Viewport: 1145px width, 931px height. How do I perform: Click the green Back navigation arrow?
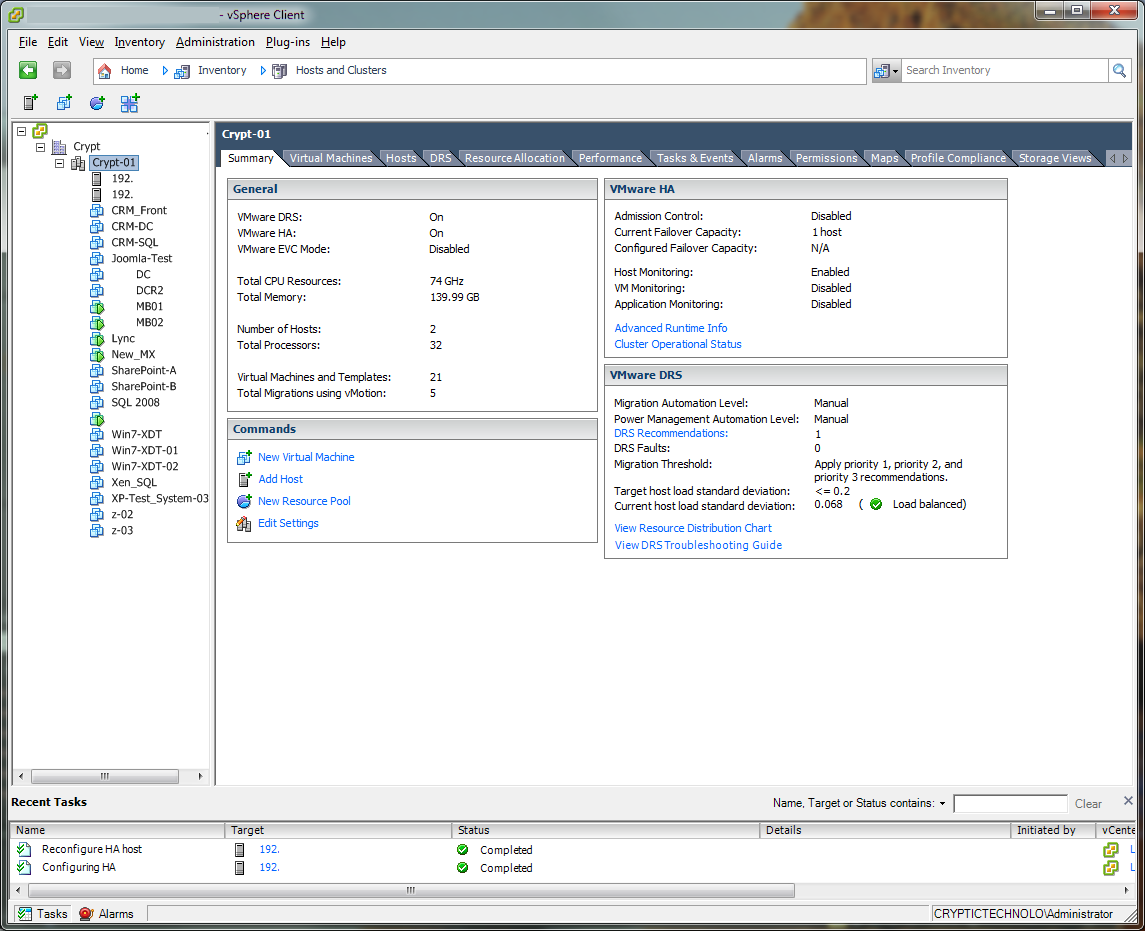[28, 70]
